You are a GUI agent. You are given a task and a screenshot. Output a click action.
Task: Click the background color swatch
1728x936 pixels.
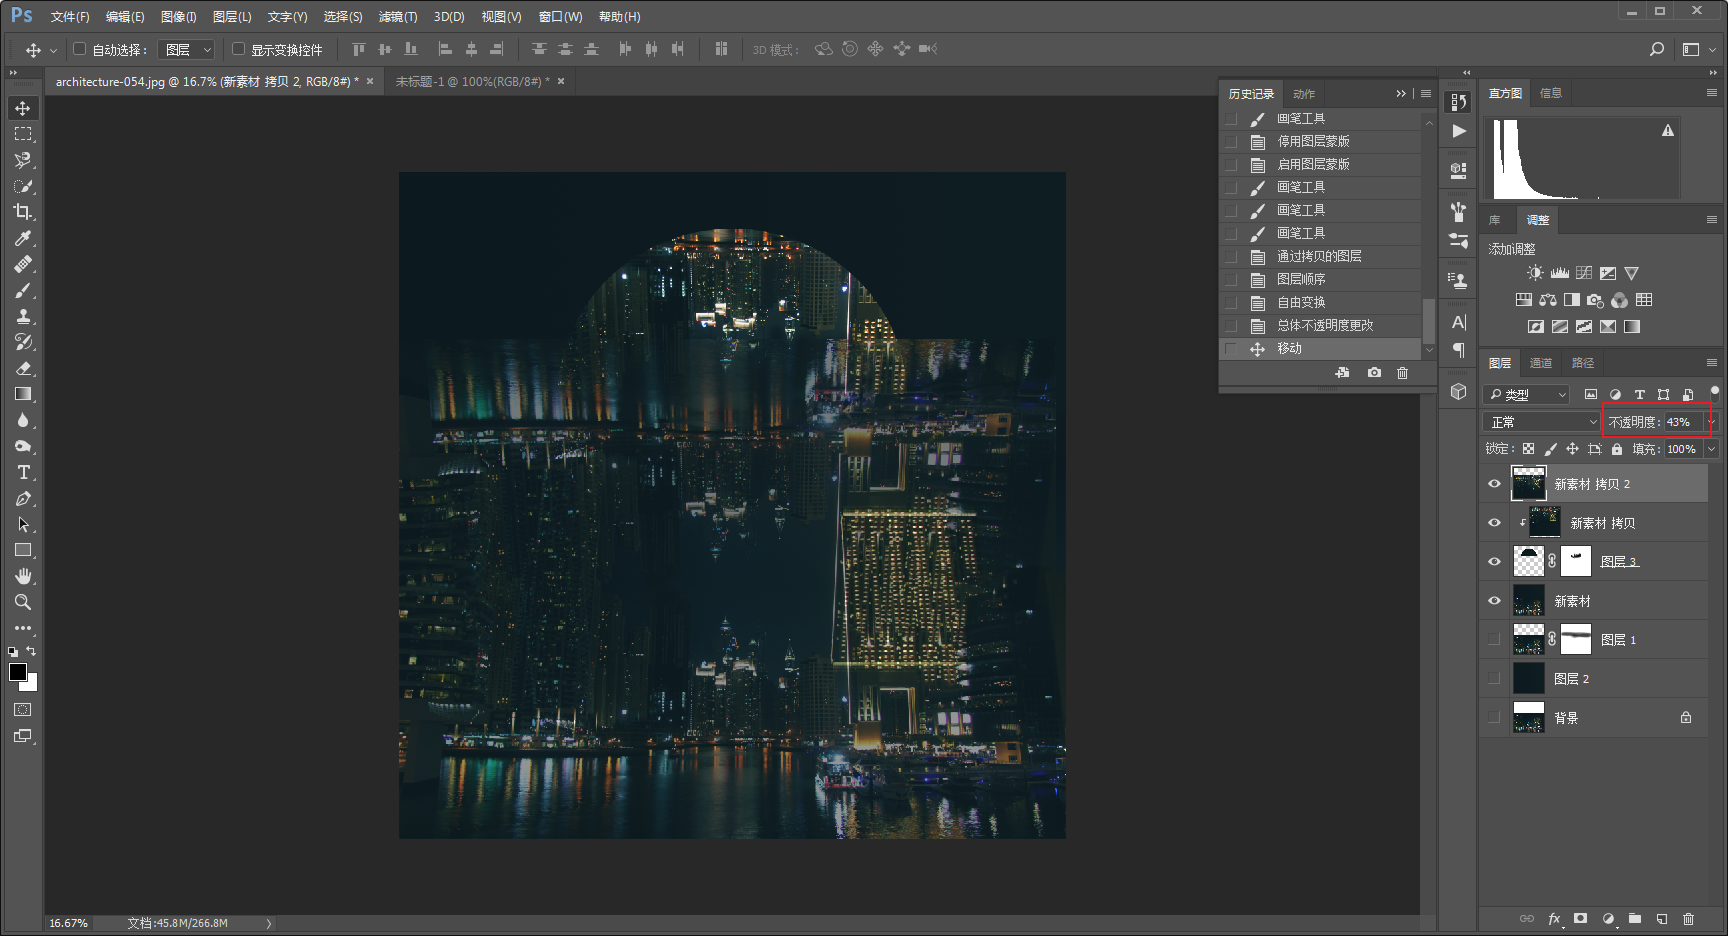click(32, 685)
